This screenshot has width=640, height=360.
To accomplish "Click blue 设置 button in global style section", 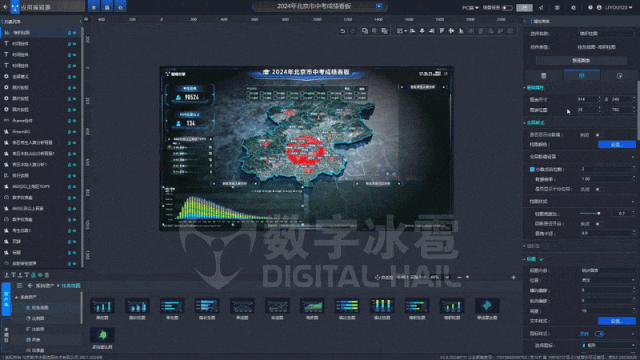I will pos(616,144).
